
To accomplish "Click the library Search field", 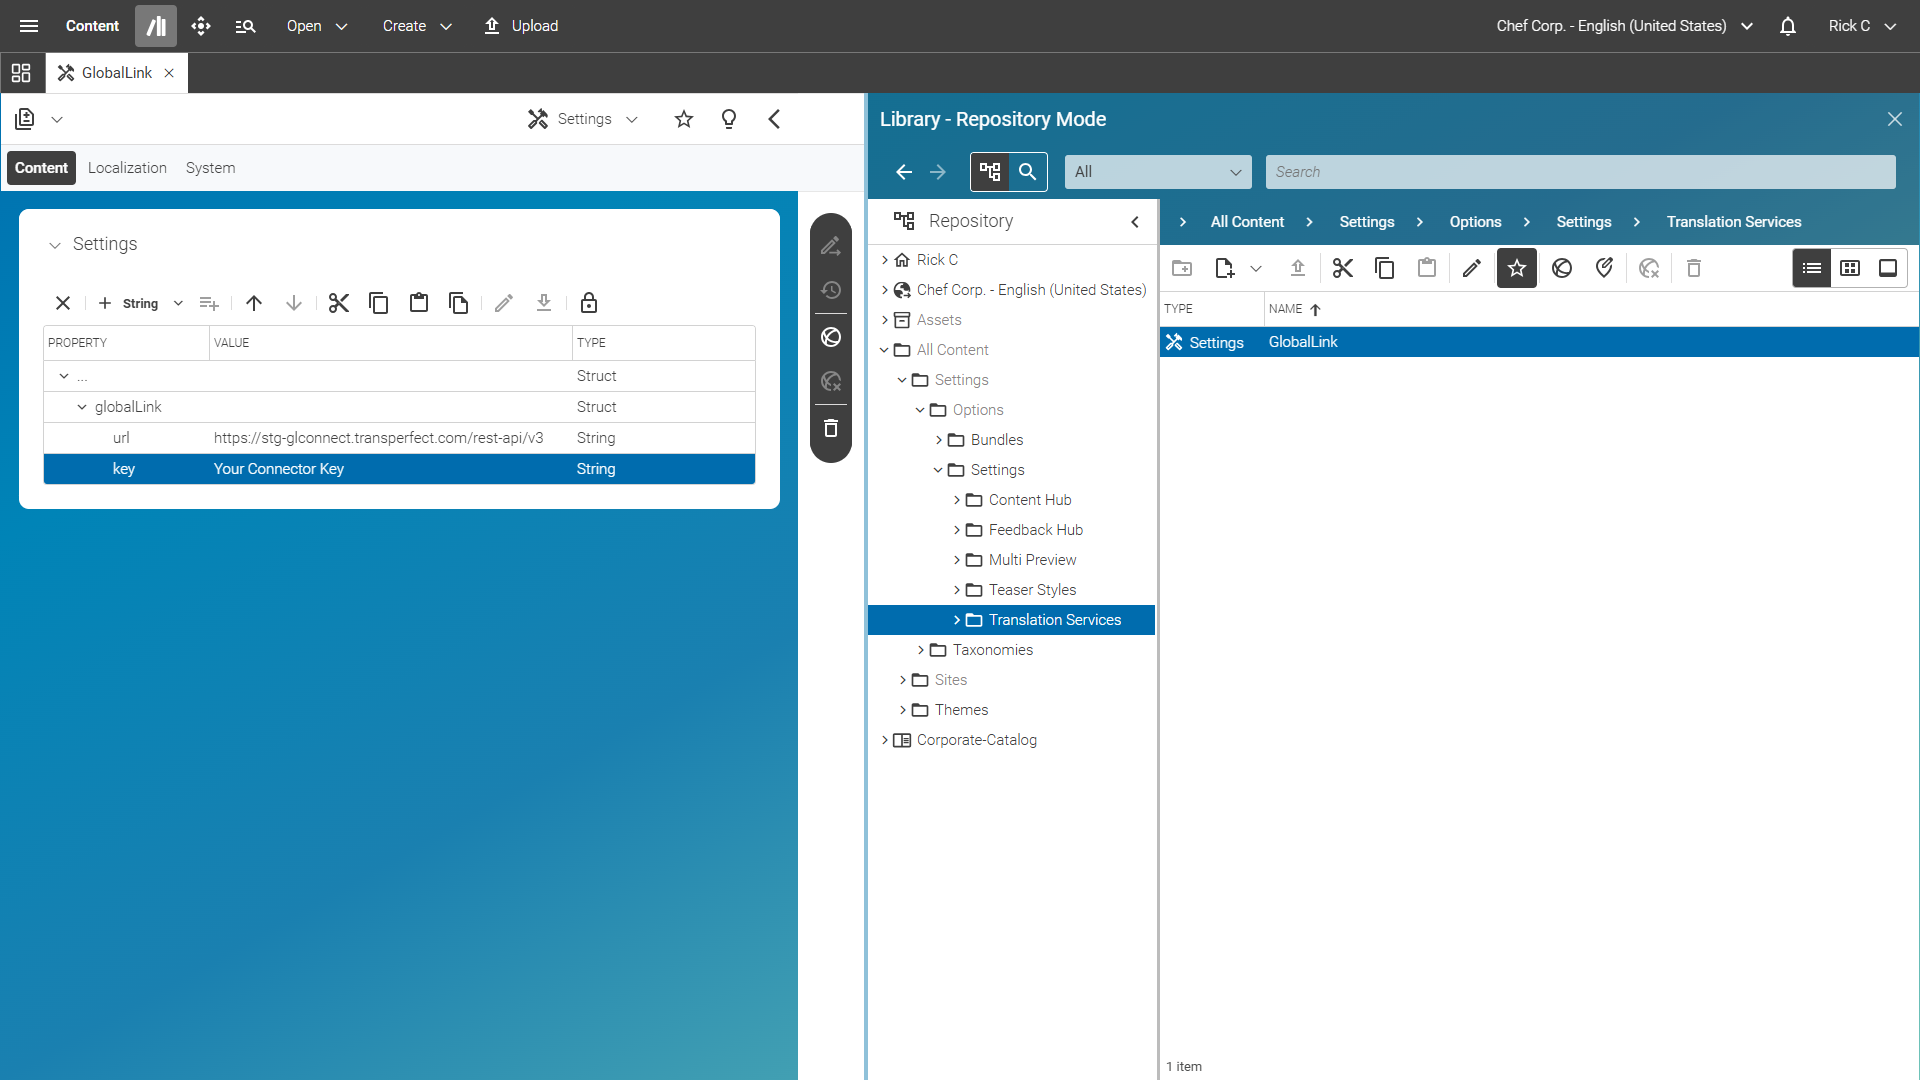I will [x=1580, y=172].
